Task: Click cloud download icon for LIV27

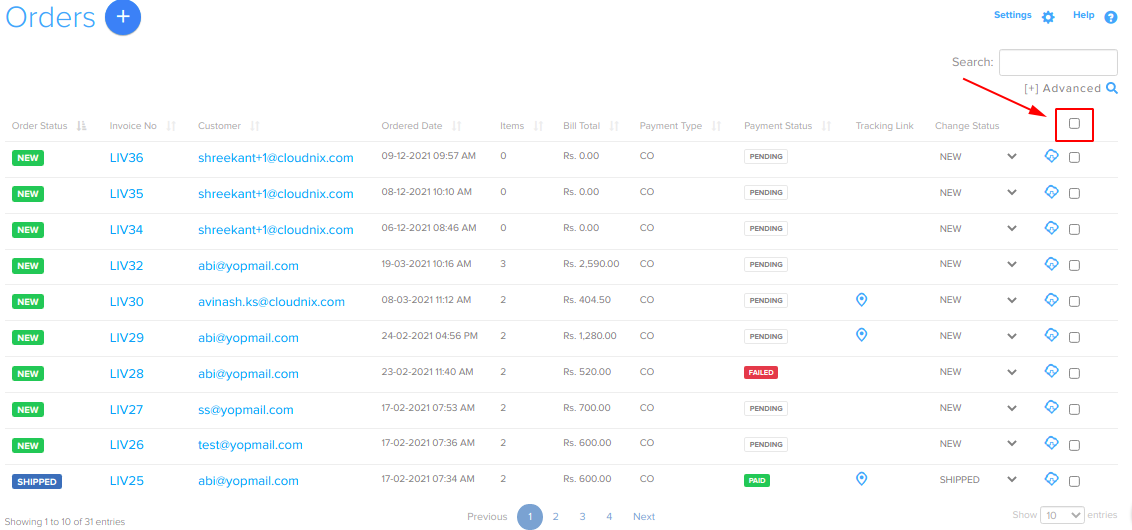Action: [x=1052, y=407]
